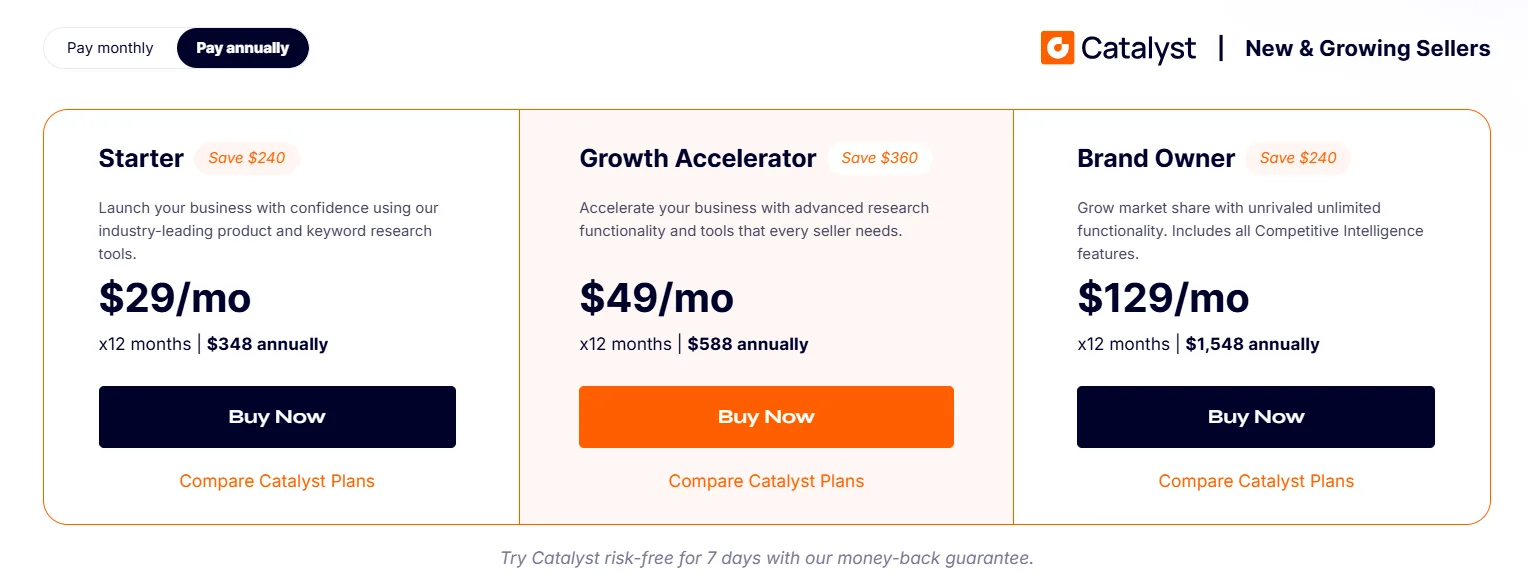Select the Pay annually billing option
Screen dimensions: 1528x577
click(x=242, y=48)
